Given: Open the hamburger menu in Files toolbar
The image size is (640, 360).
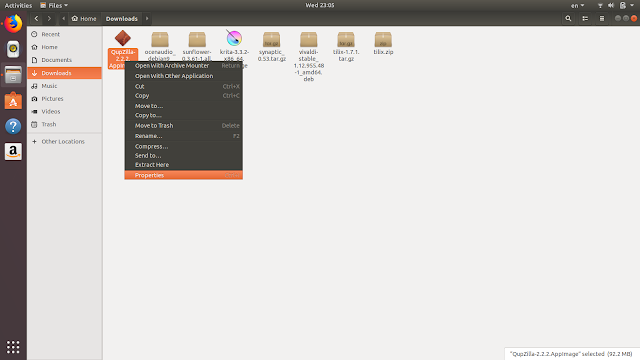Looking at the screenshot, I should coord(602,18).
